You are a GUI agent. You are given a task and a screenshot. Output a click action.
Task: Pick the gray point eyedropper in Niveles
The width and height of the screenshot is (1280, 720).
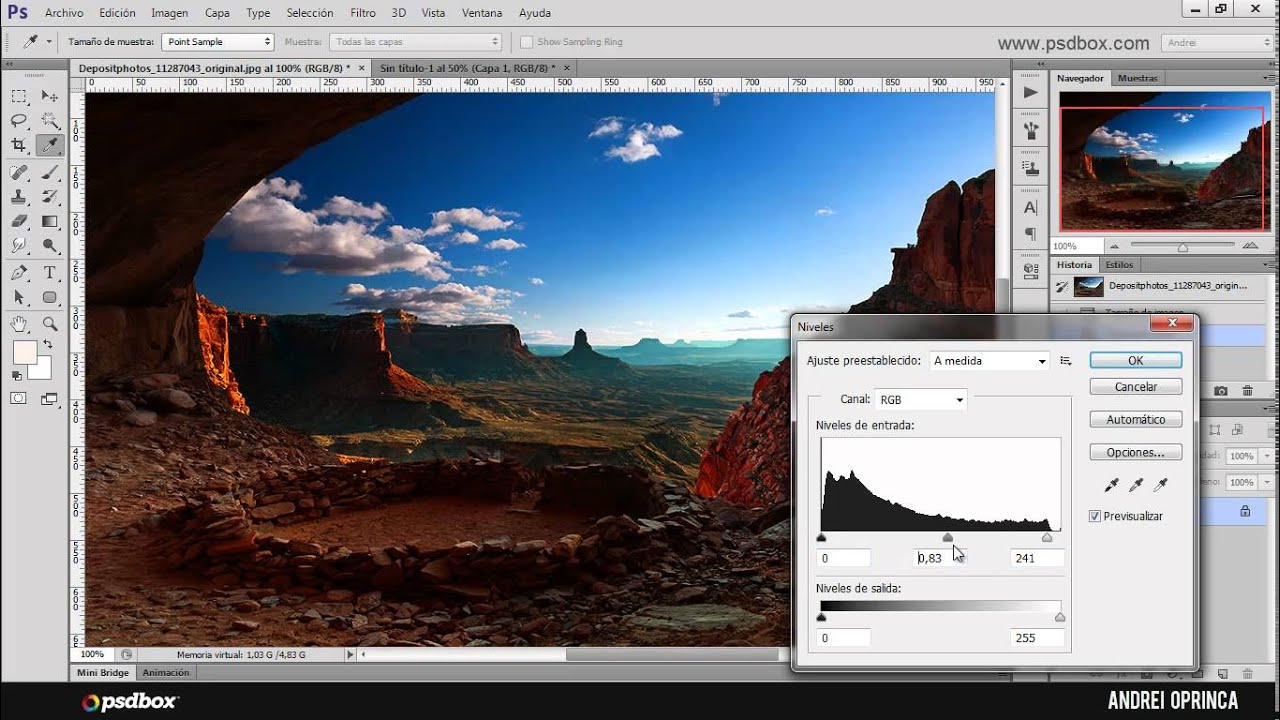1136,485
